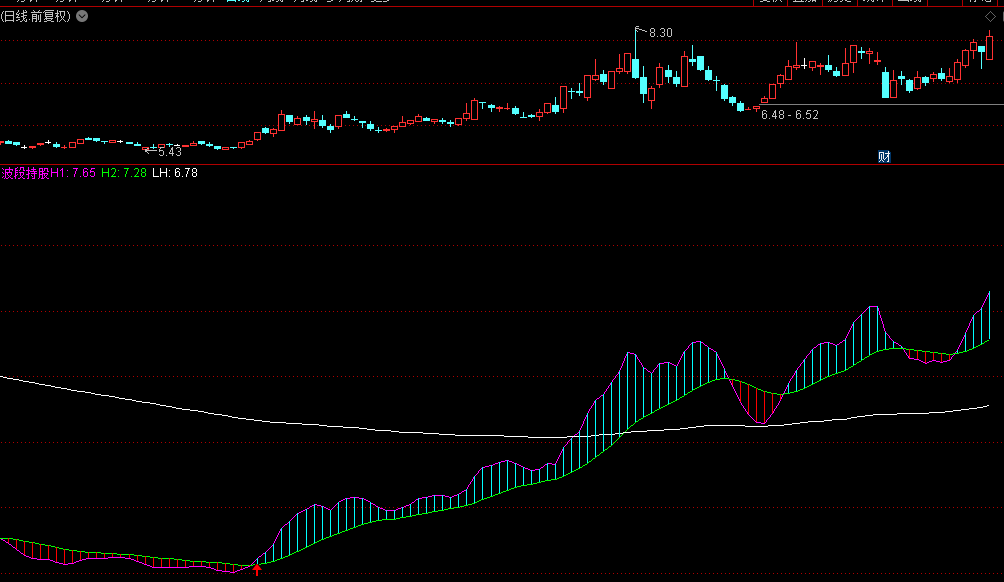Click the last red candlestick on the right
1004x582 pixels.
[x=989, y=50]
